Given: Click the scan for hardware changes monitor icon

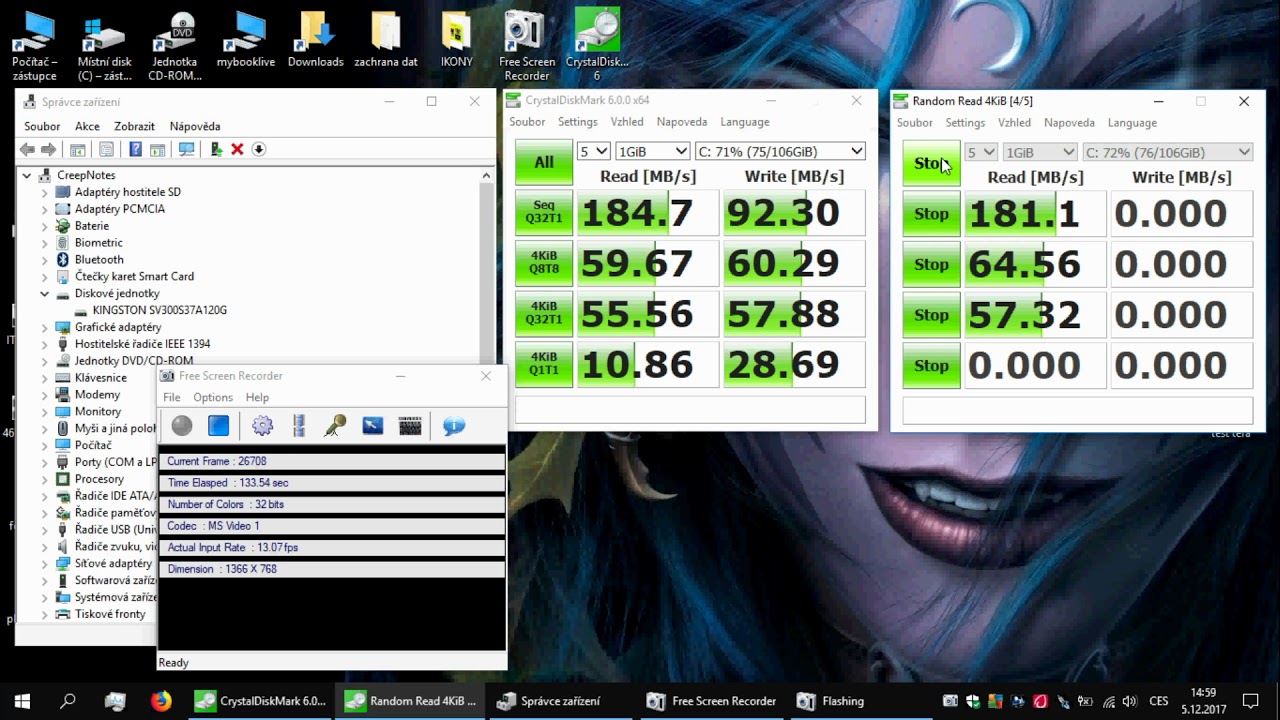Looking at the screenshot, I should pyautogui.click(x=186, y=149).
